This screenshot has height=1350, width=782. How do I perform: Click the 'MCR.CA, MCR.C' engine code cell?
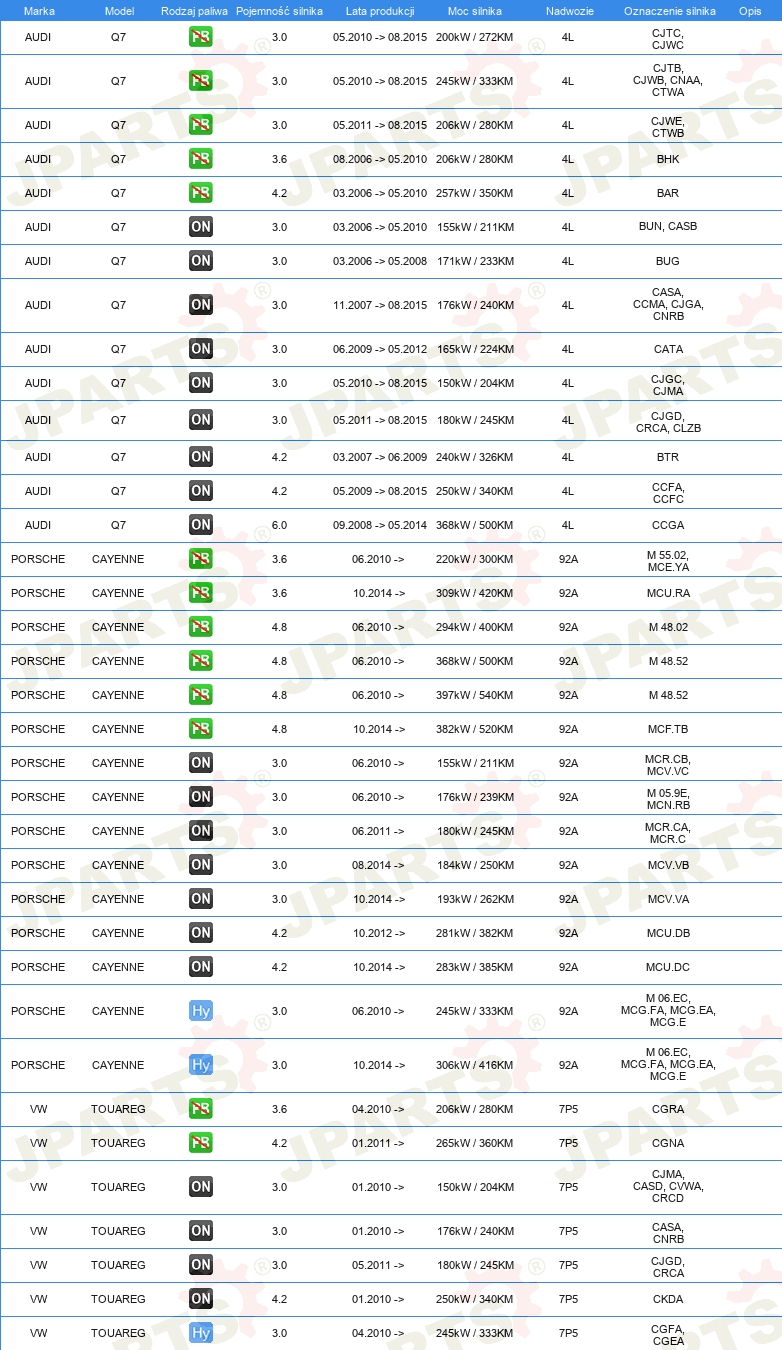tap(668, 833)
